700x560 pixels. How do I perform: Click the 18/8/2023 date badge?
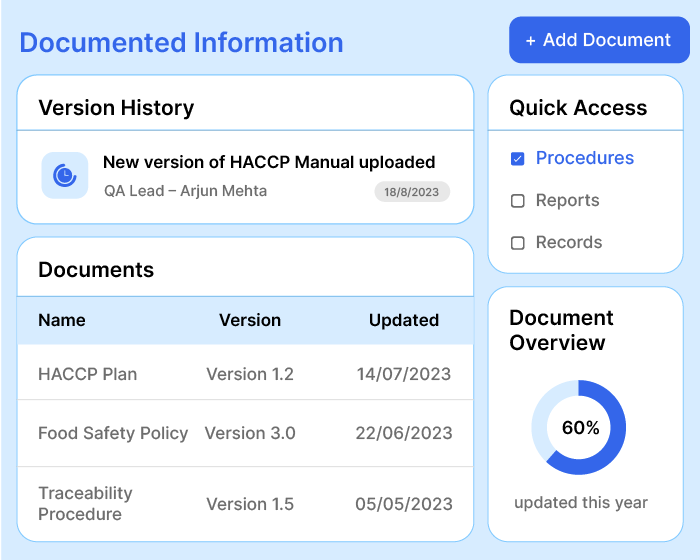tap(412, 191)
